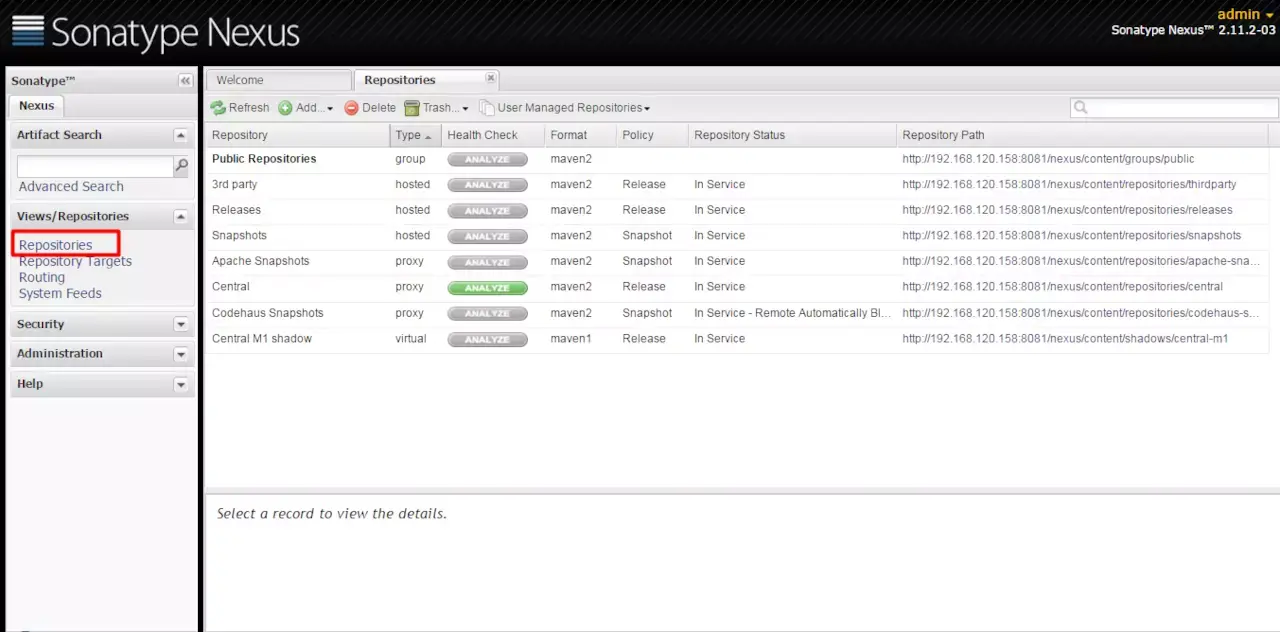The image size is (1280, 632).
Task: Click the repositories search filter field
Action: (1175, 108)
